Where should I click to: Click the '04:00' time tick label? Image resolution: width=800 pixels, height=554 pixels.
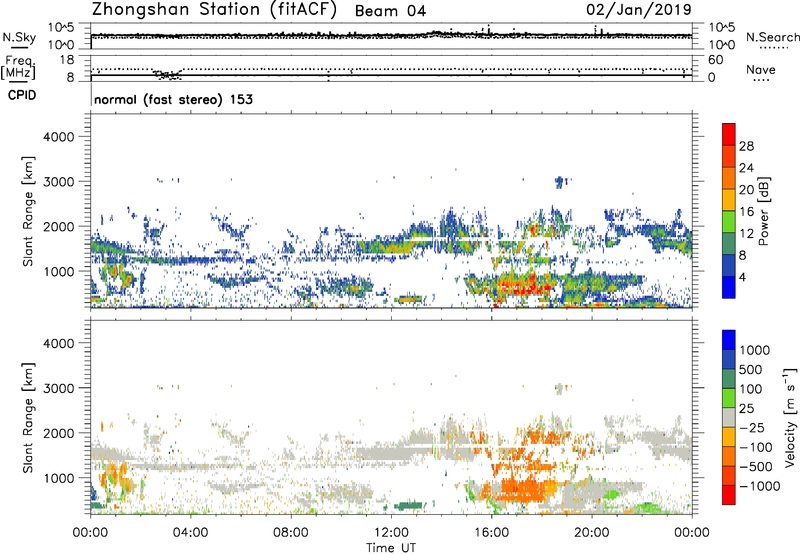pyautogui.click(x=190, y=533)
